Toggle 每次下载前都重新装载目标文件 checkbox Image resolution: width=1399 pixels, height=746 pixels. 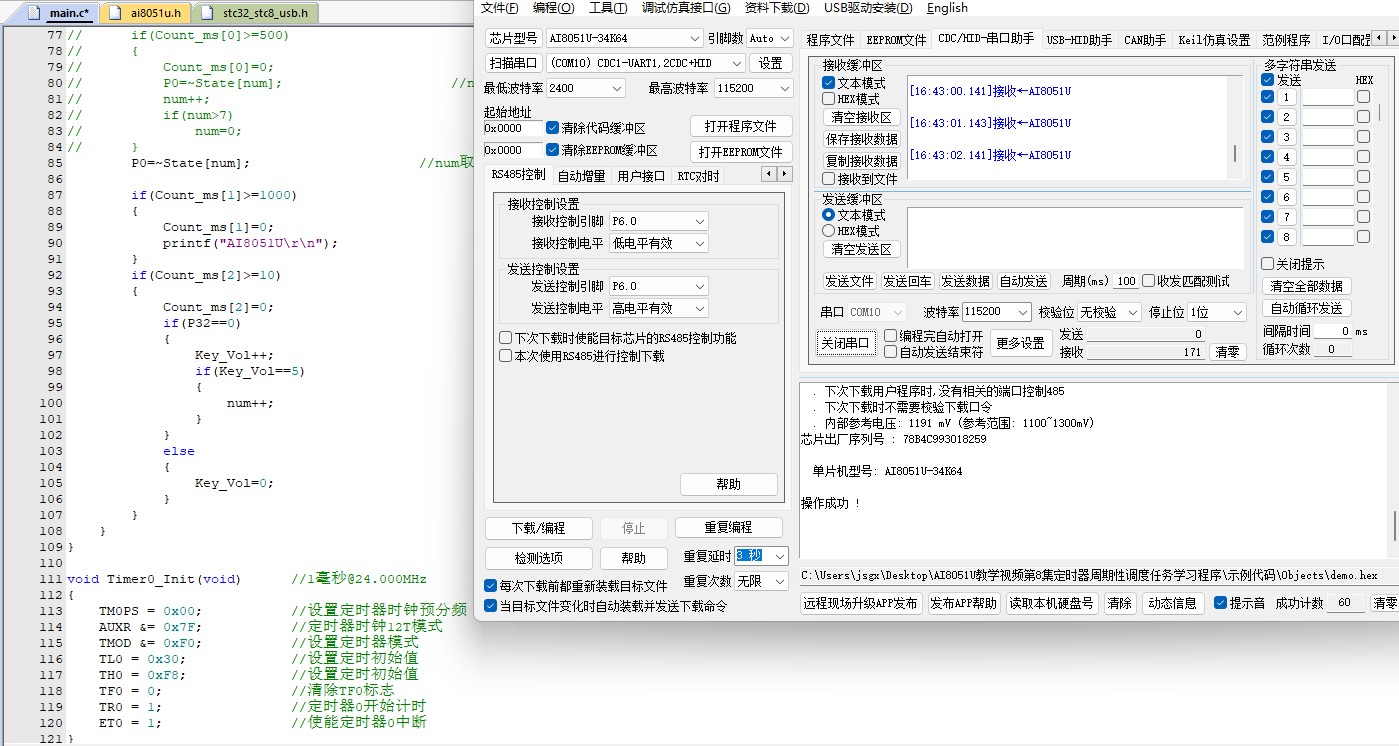click(x=490, y=586)
